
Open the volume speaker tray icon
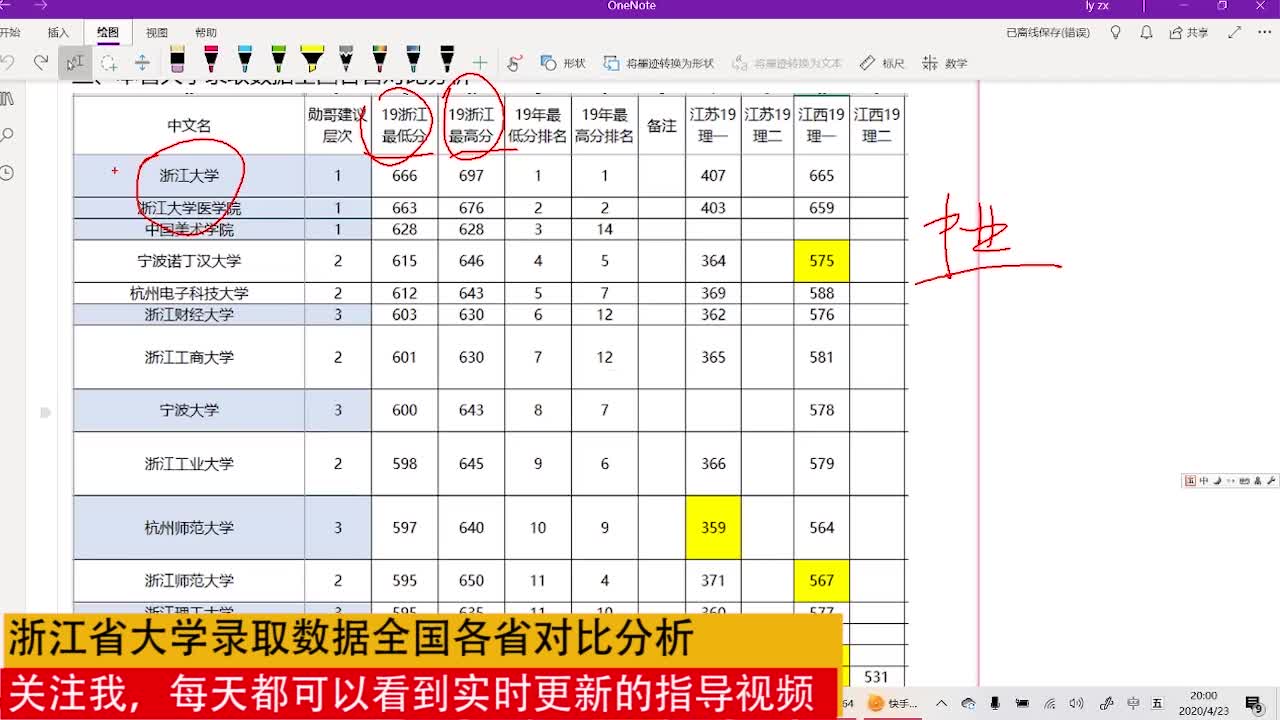pyautogui.click(x=1078, y=703)
